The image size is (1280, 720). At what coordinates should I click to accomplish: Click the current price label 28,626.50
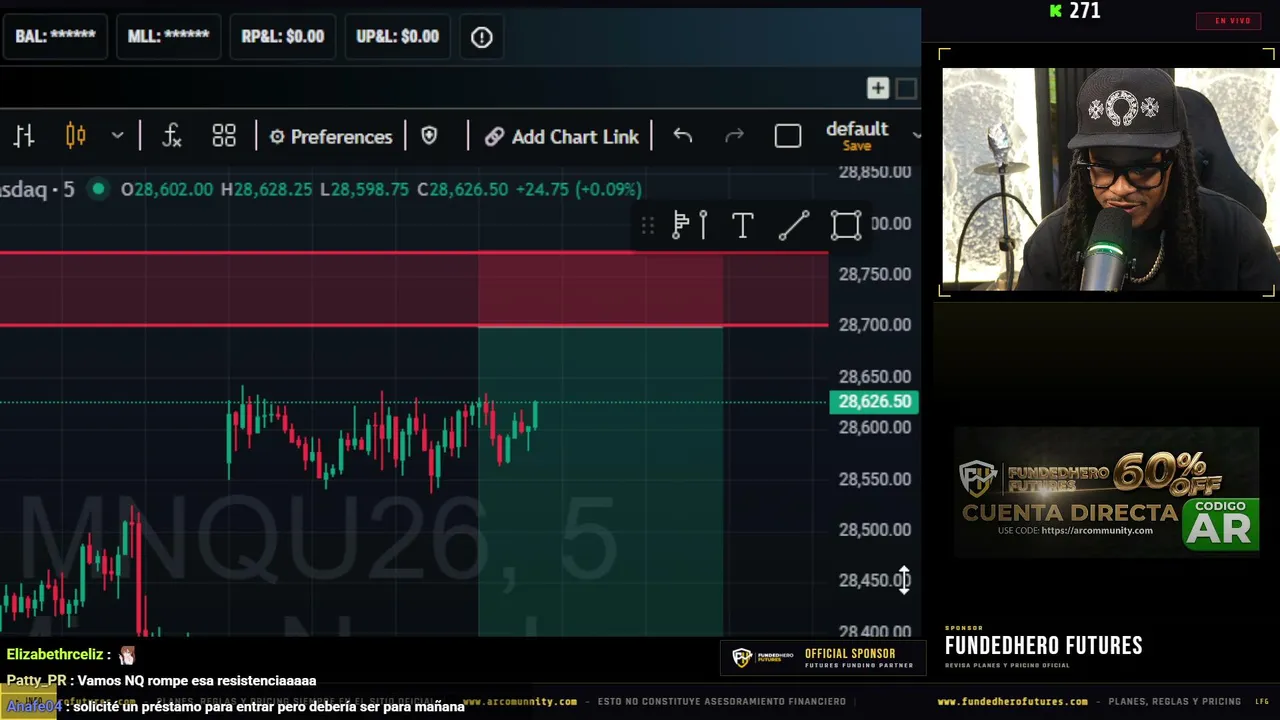click(x=874, y=402)
